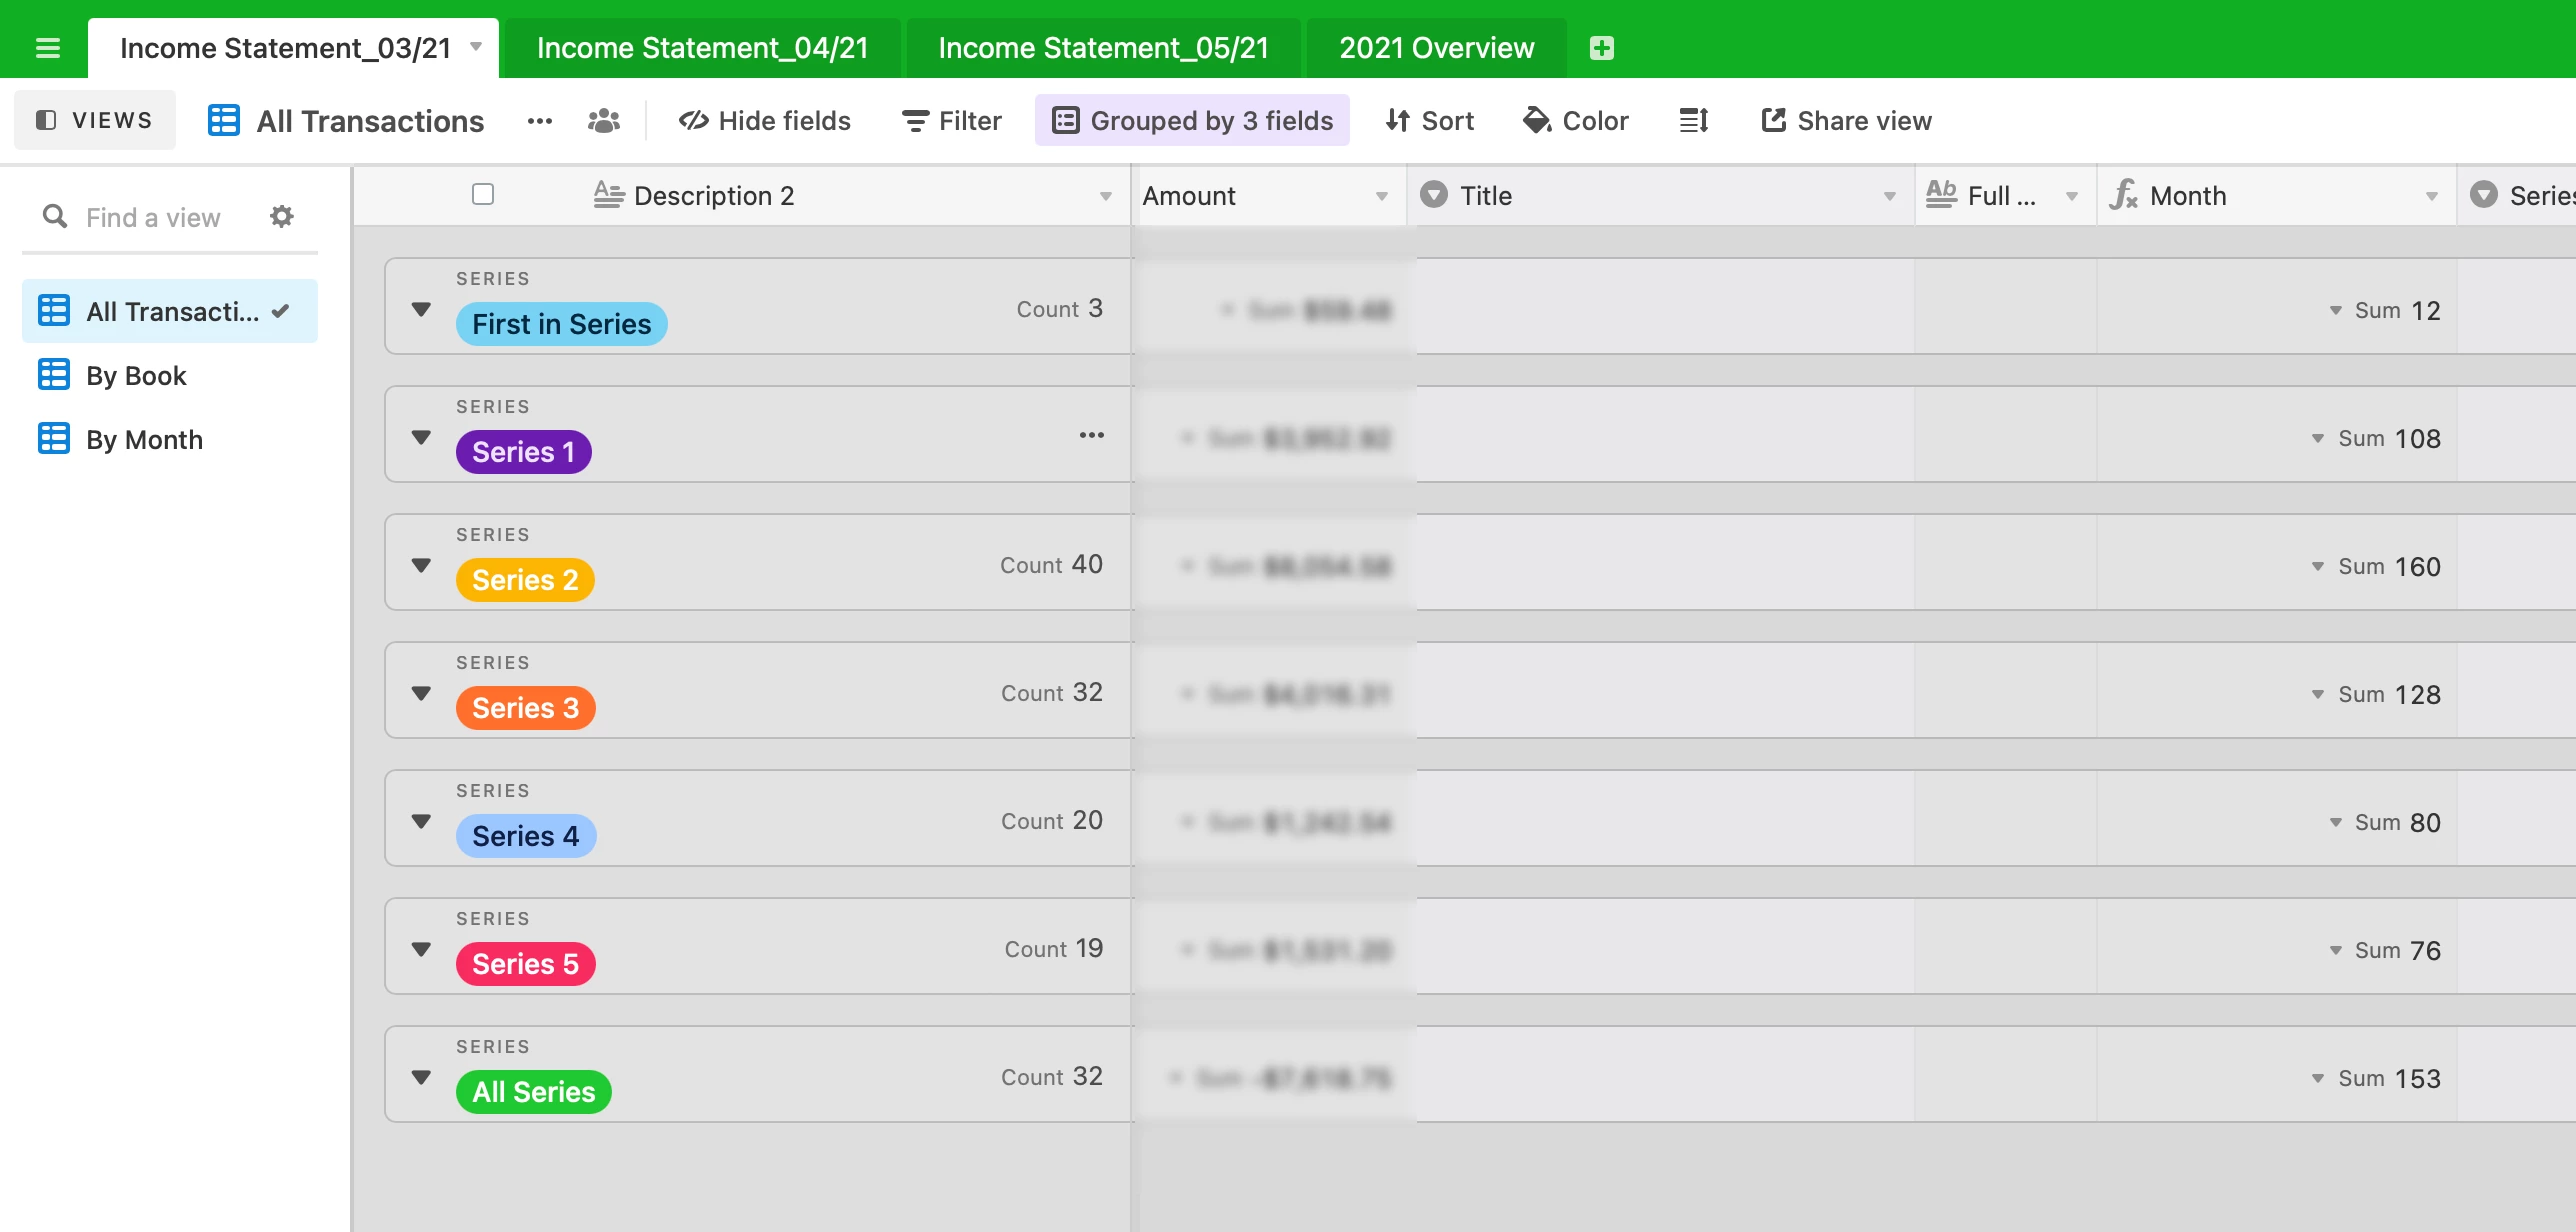
Task: Switch to 2021 Overview tab
Action: 1436,47
